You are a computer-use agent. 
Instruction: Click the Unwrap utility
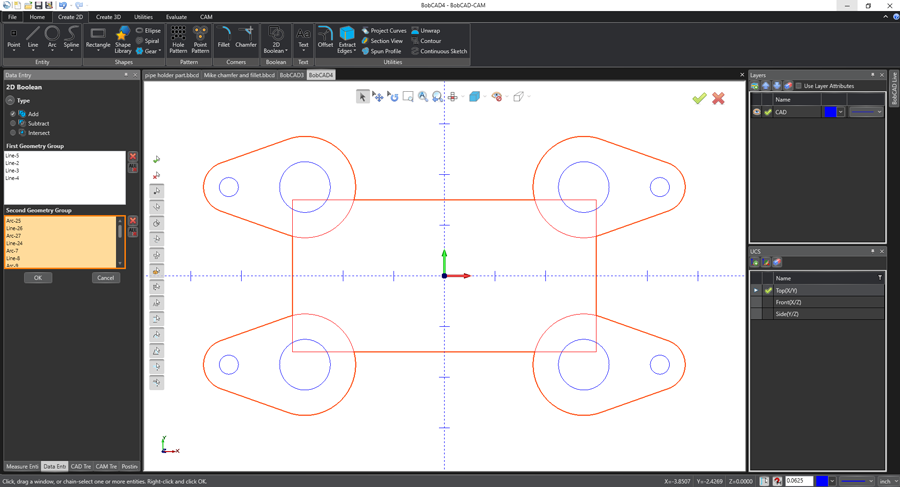coord(425,30)
